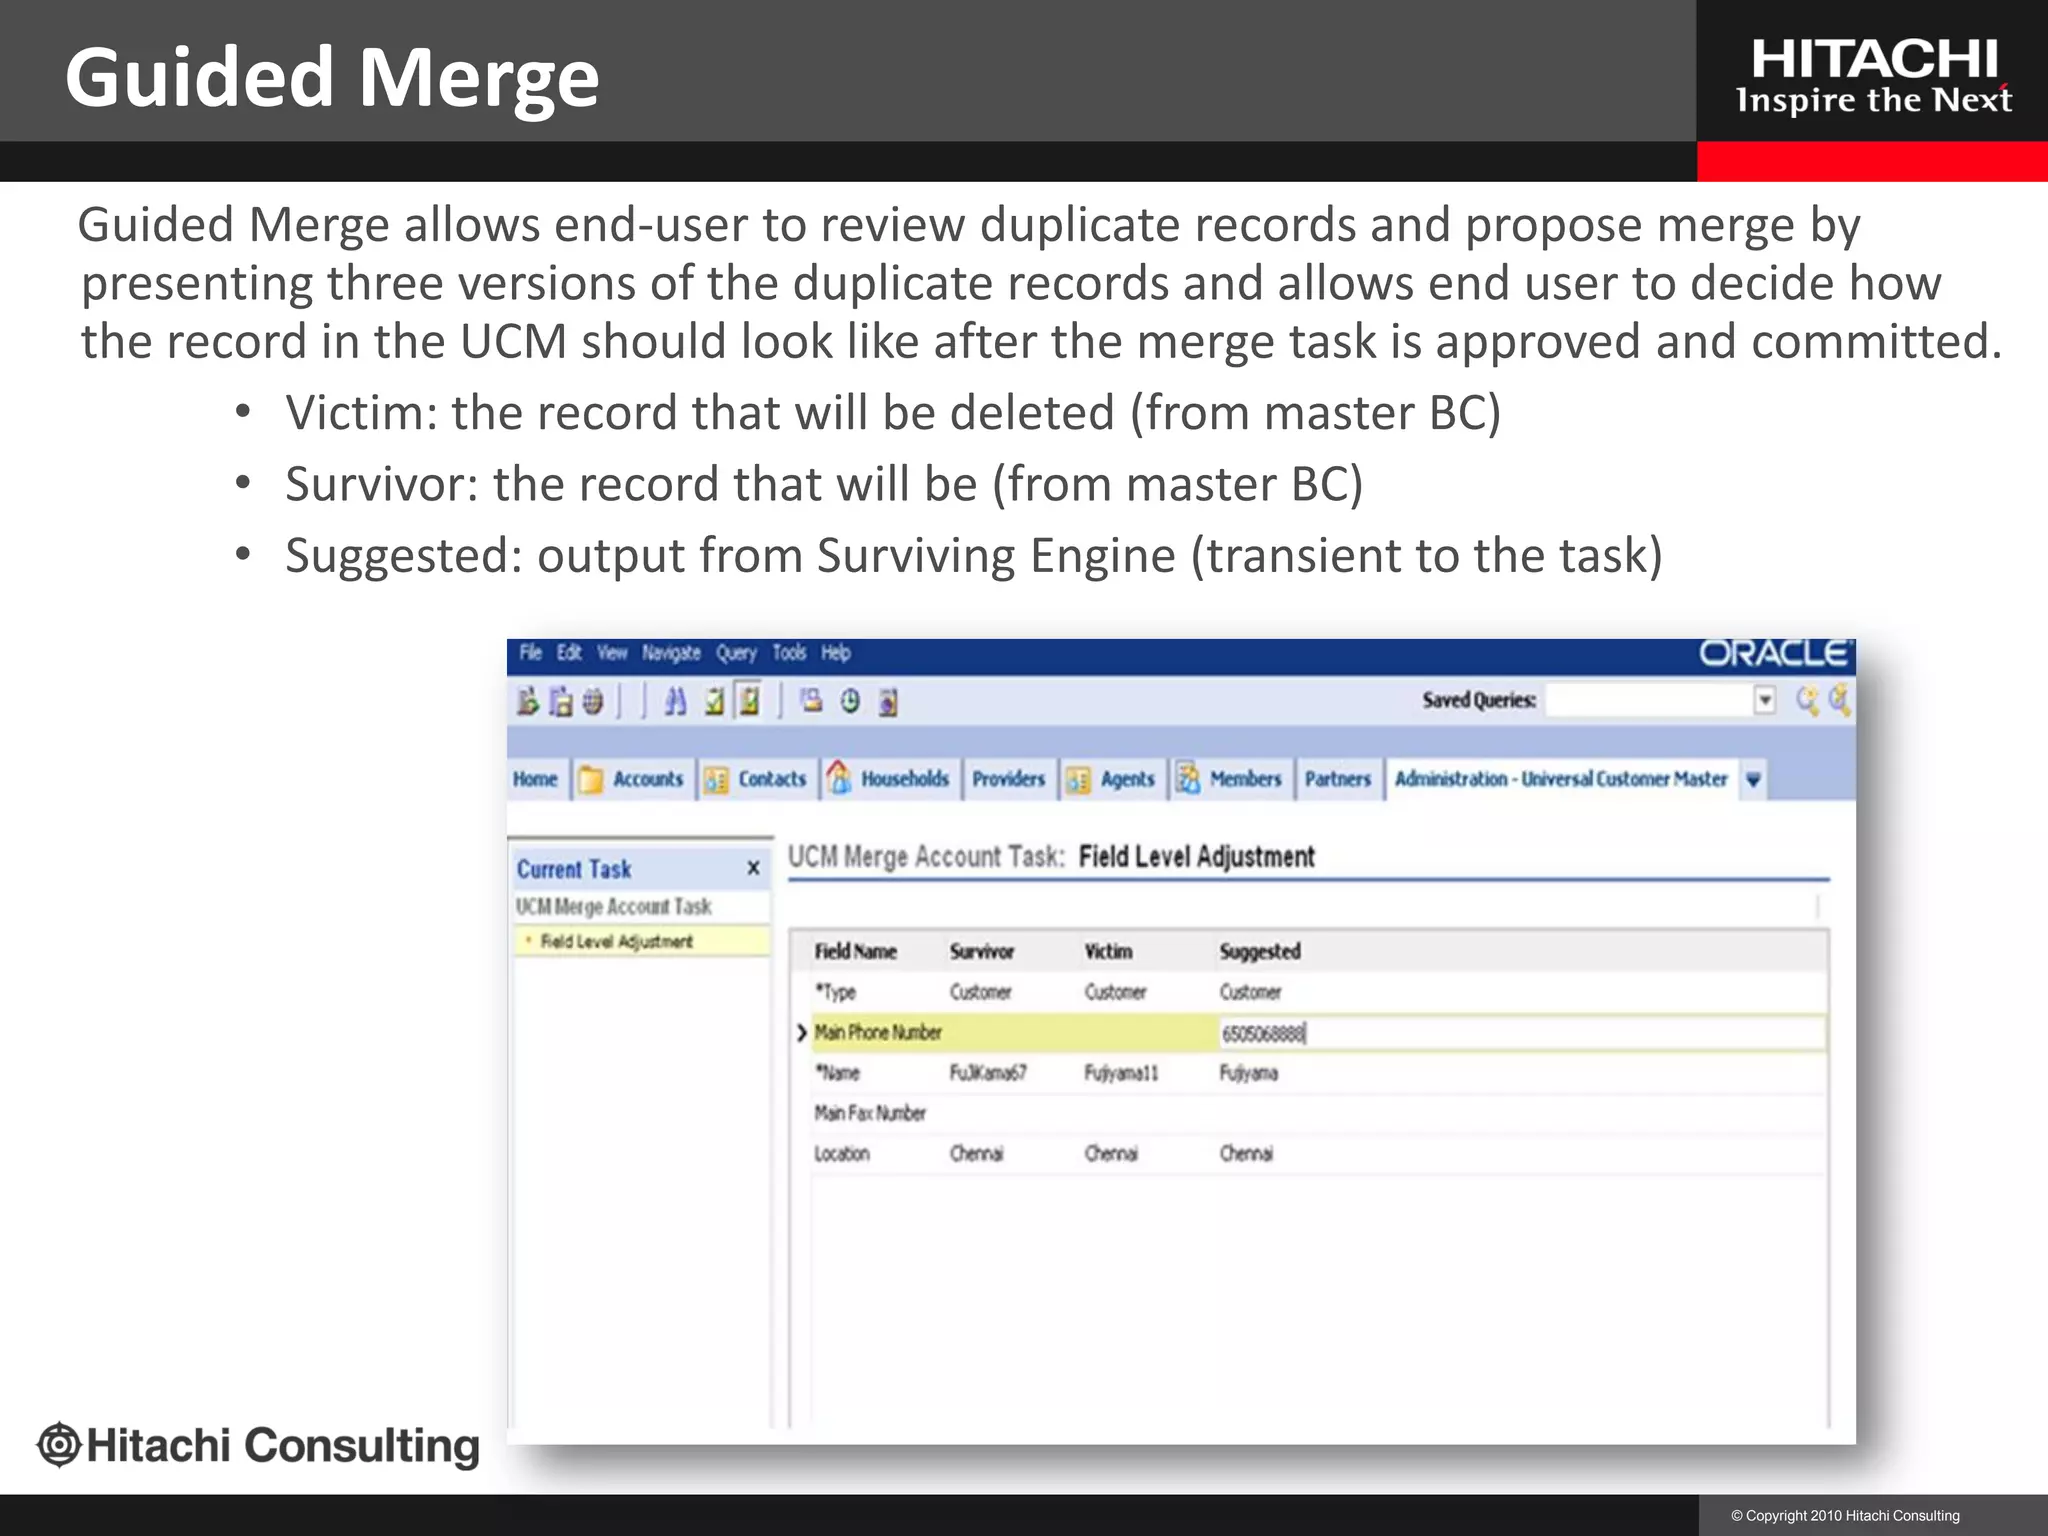Click the clock icon in the toolbar

(x=850, y=701)
